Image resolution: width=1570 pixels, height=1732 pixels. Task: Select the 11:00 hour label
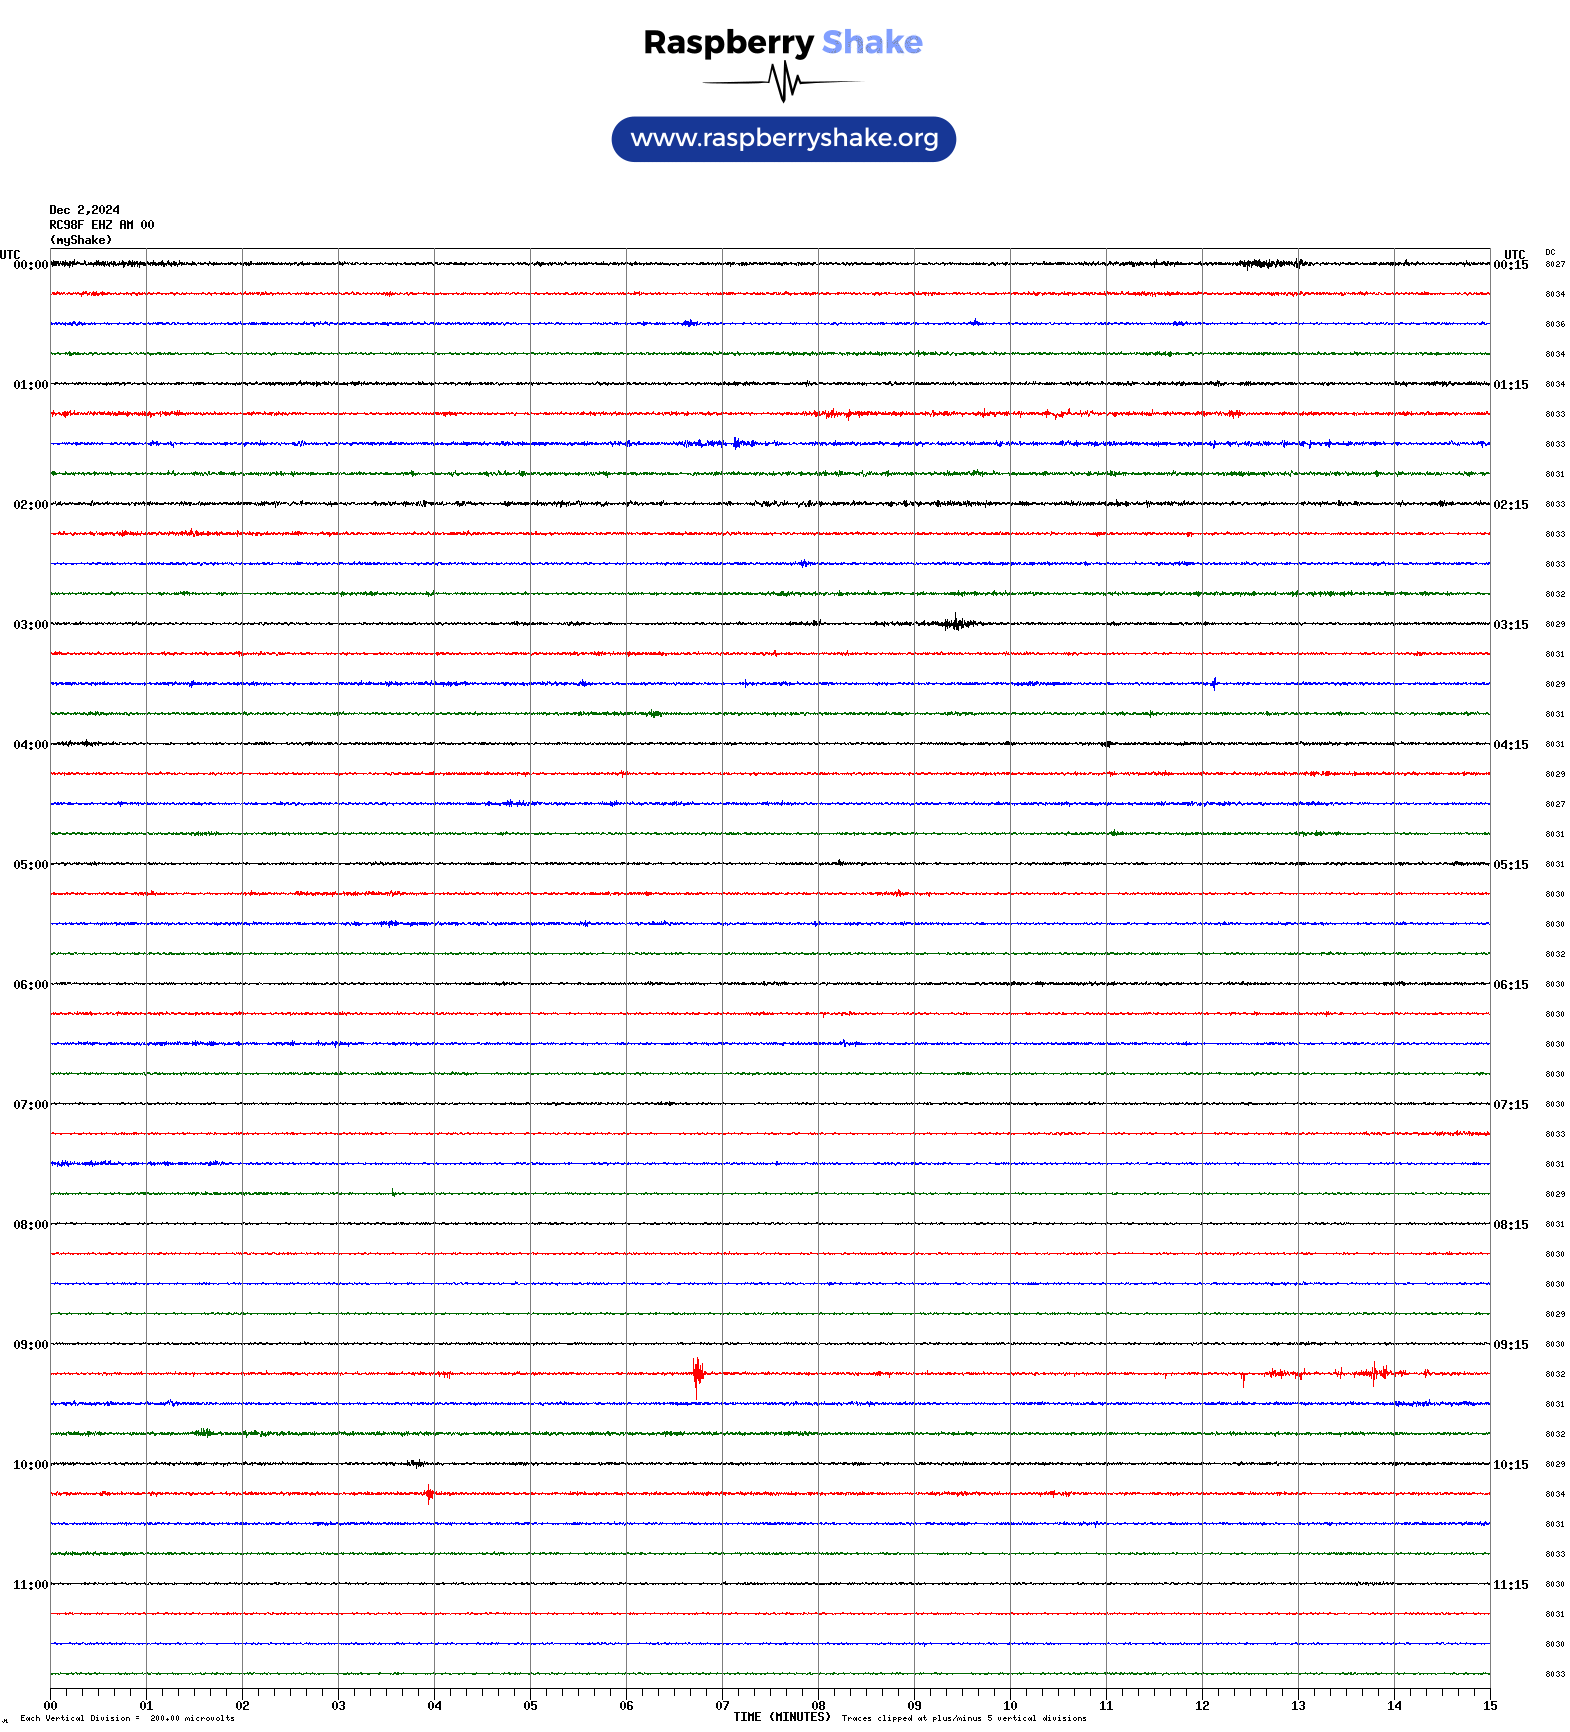31,1585
